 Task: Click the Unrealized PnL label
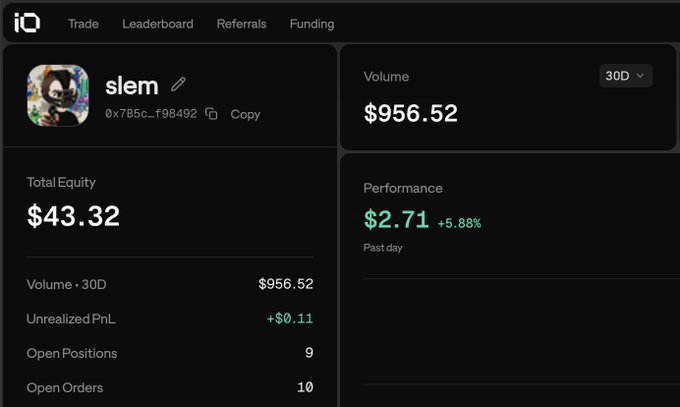click(x=71, y=319)
